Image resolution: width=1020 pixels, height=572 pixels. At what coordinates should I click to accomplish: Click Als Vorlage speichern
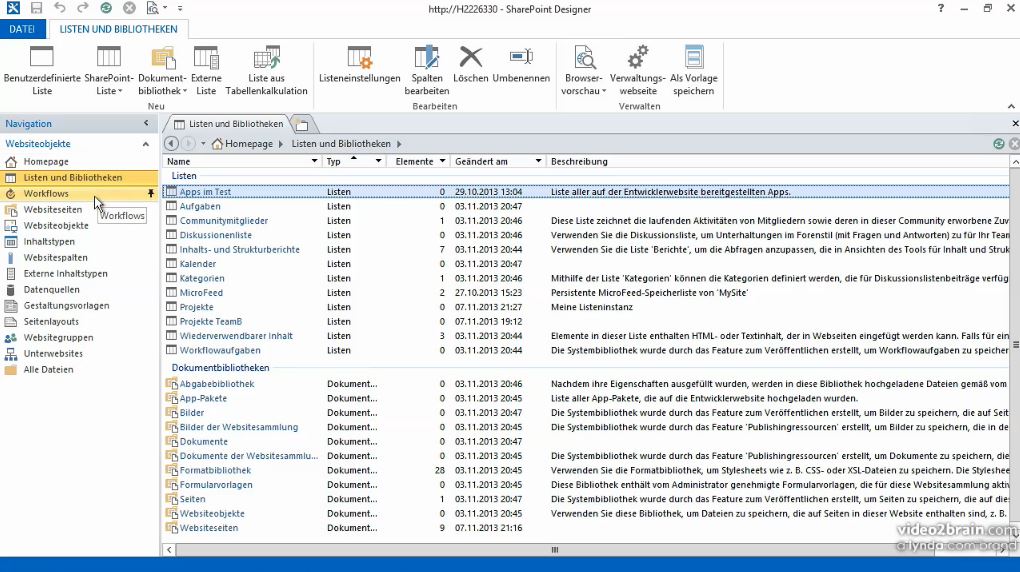693,70
